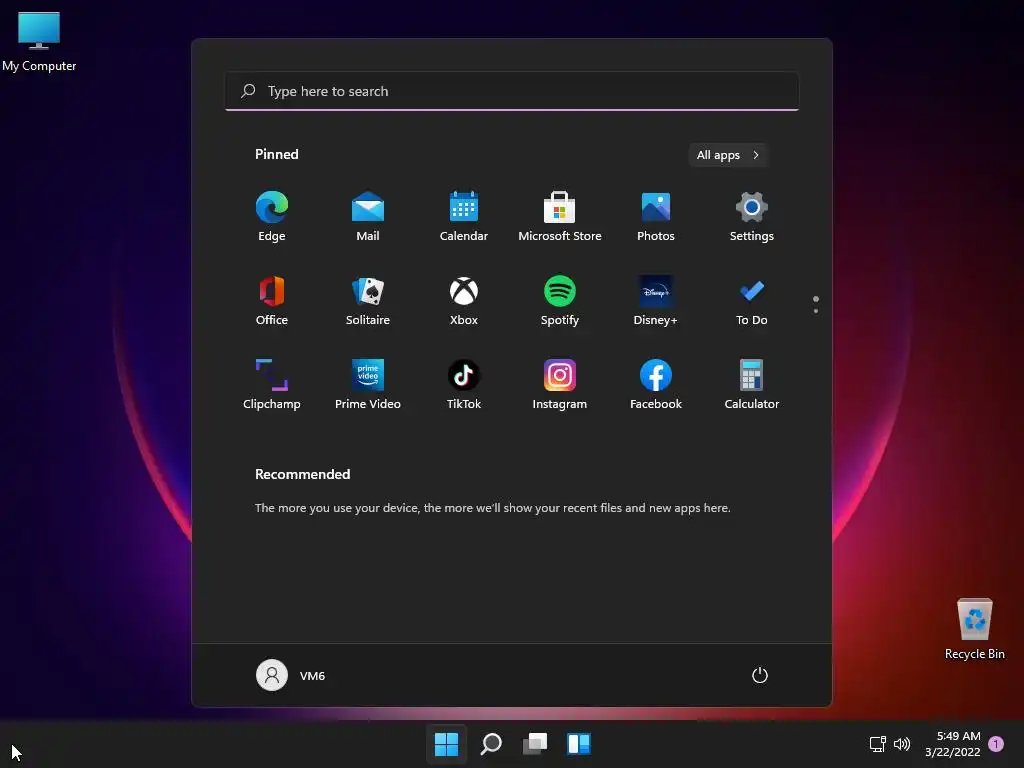1024x768 pixels.
Task: Open the clock showing 5:49 AM
Action: (953, 744)
